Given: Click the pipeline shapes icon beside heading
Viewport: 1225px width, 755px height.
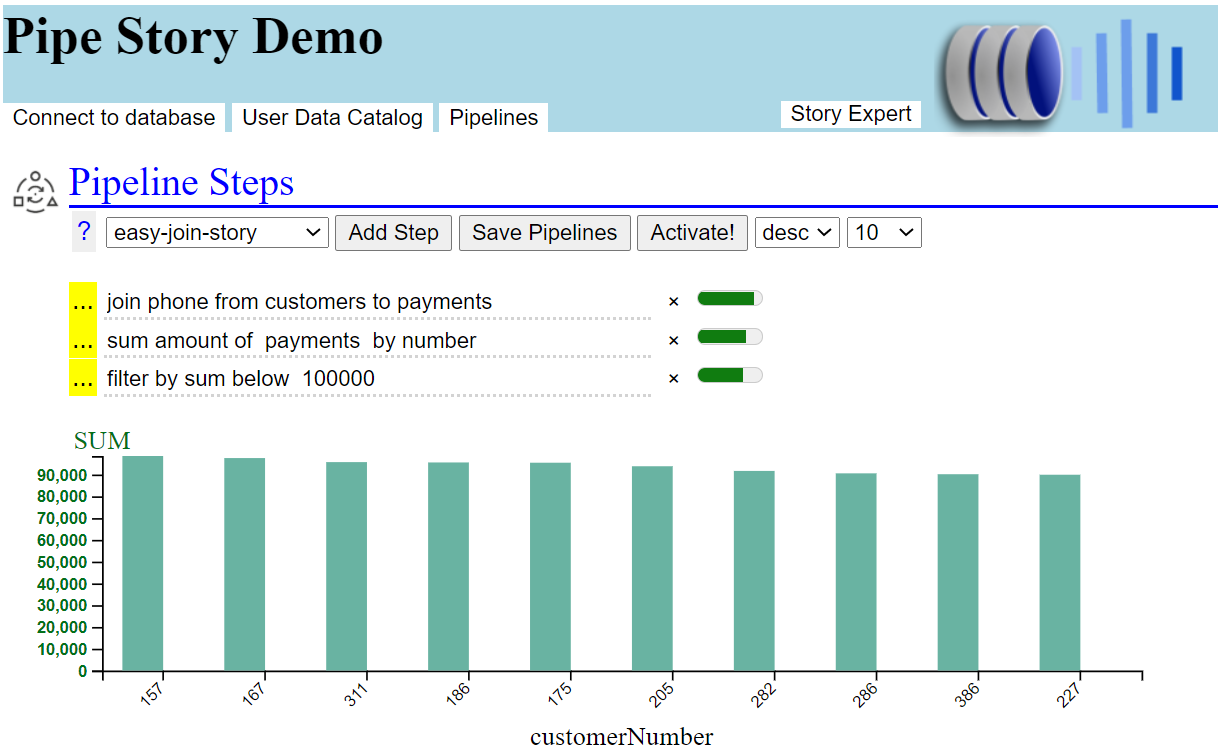Looking at the screenshot, I should [35, 191].
